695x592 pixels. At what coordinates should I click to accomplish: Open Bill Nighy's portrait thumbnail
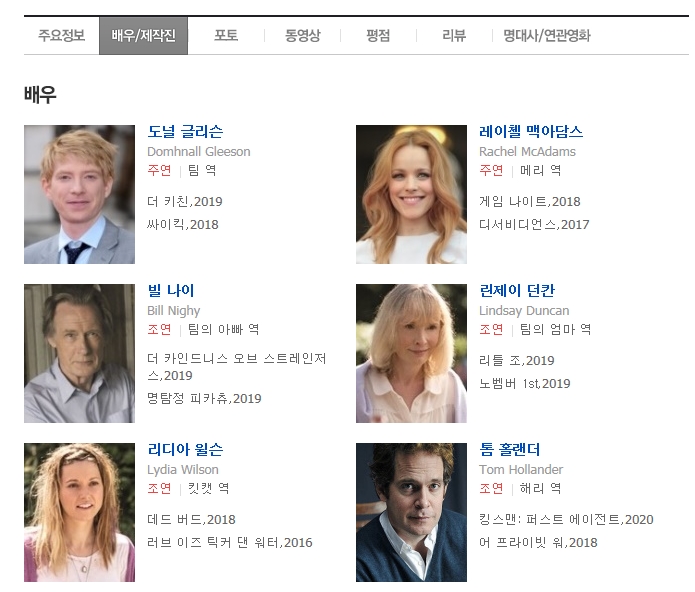(79, 353)
